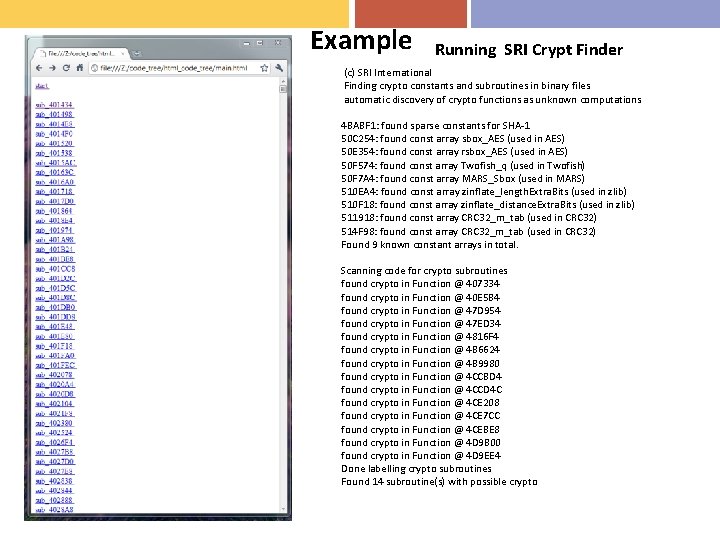Screen dimensions: 720x540
Task: Minimize the browser window
Action: [x=247, y=43]
